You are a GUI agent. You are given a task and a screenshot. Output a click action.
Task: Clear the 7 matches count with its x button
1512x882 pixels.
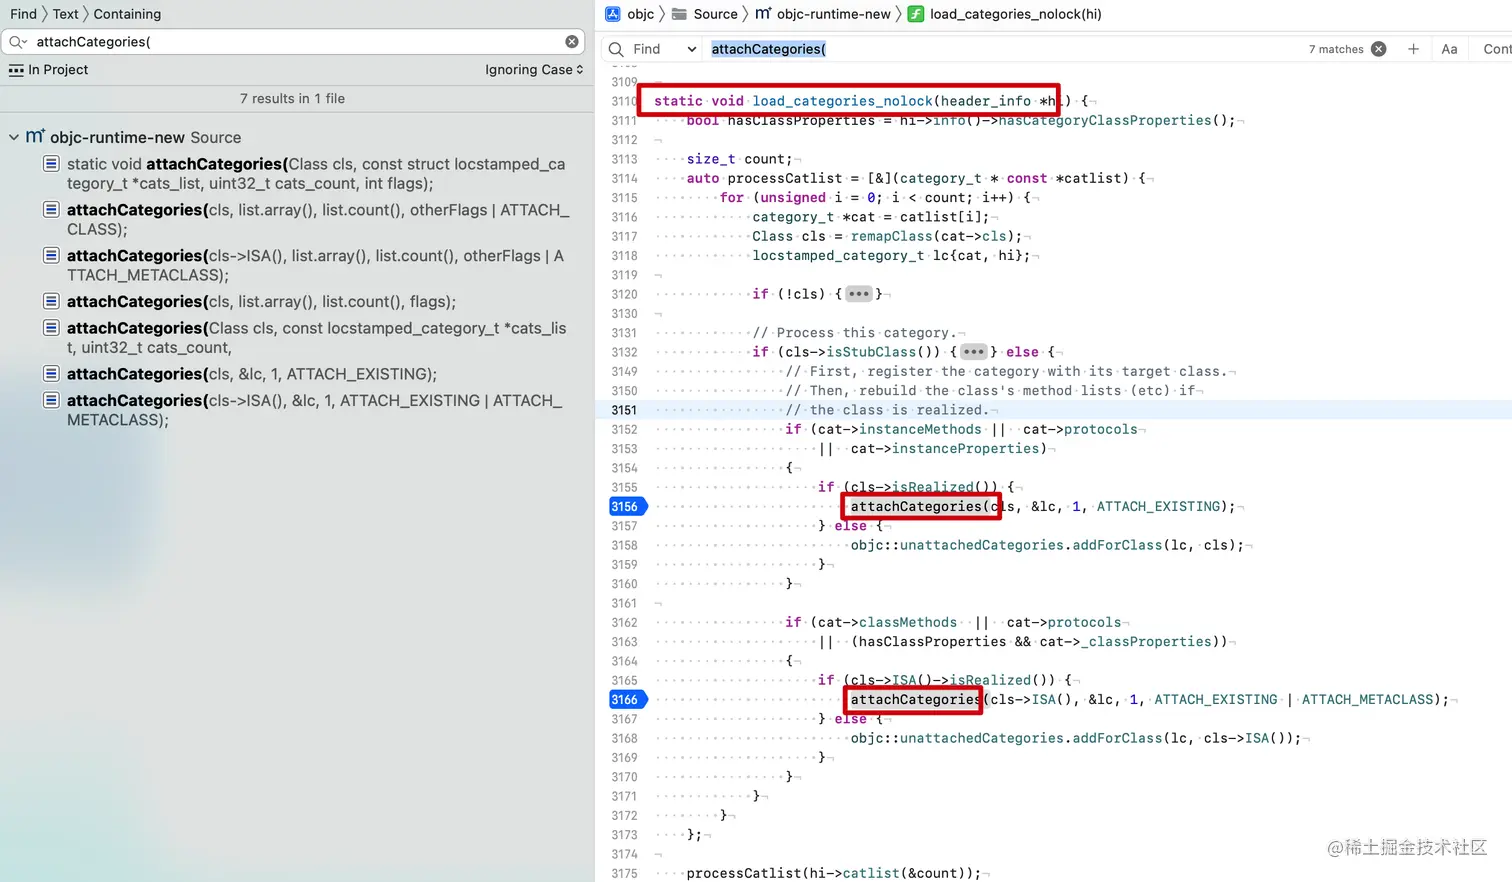(x=1378, y=48)
